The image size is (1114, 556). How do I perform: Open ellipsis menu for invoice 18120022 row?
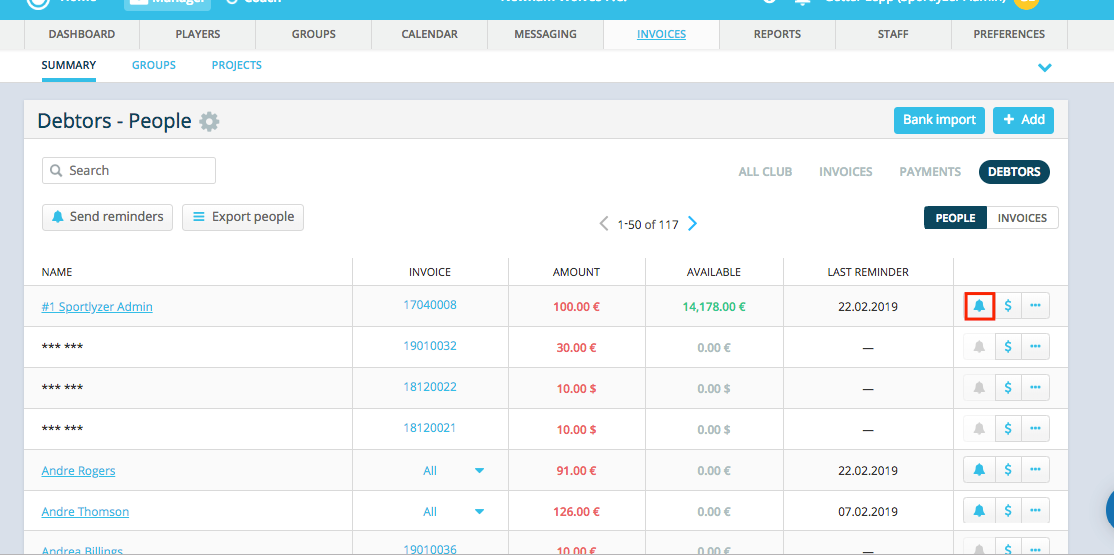pyautogui.click(x=1035, y=388)
